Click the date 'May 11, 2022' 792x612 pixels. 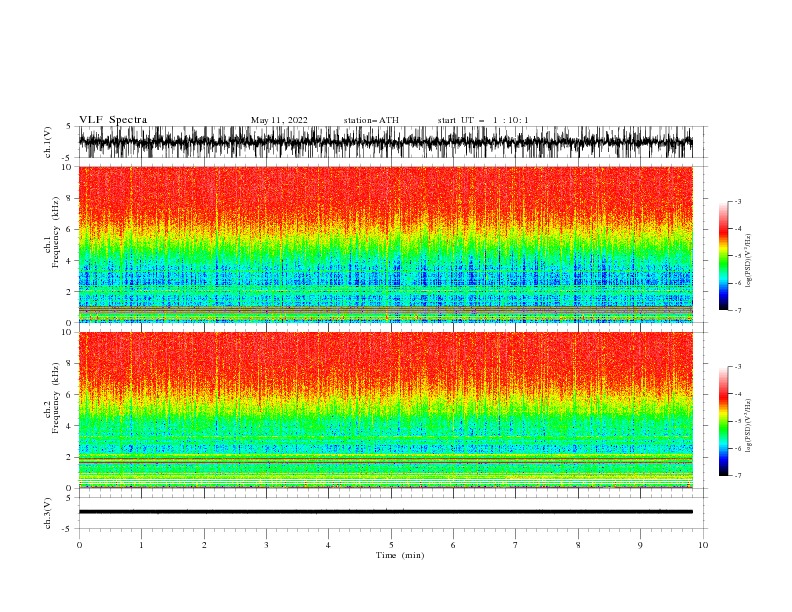[x=279, y=120]
